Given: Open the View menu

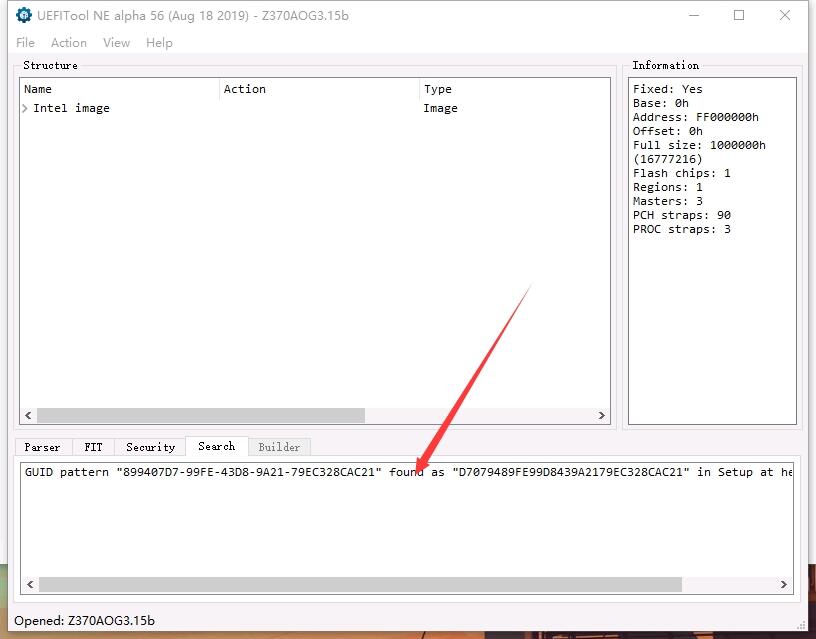Looking at the screenshot, I should 117,43.
